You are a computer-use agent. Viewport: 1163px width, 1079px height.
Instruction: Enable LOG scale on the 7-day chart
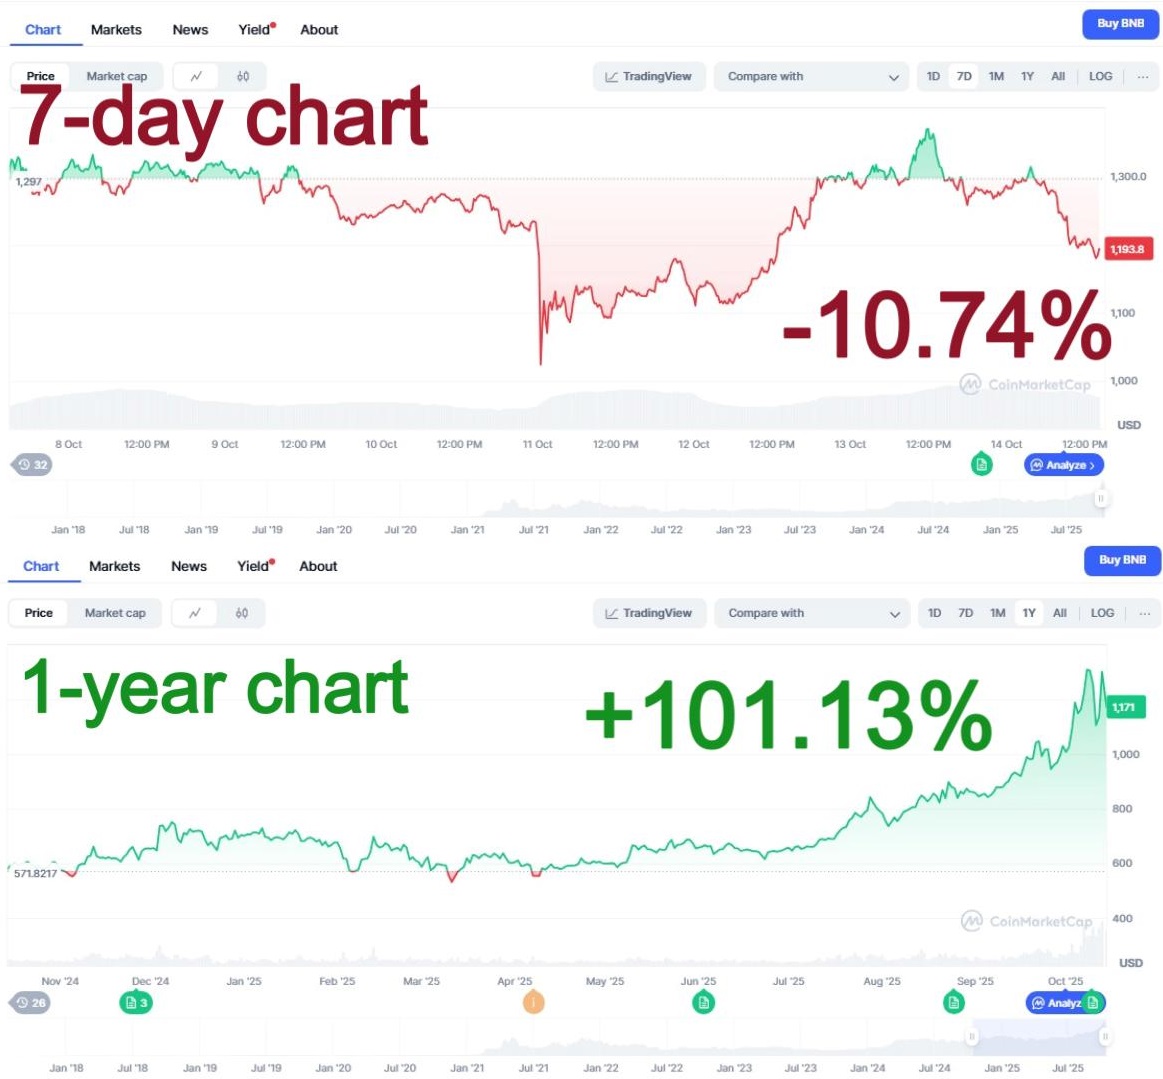pos(1101,76)
